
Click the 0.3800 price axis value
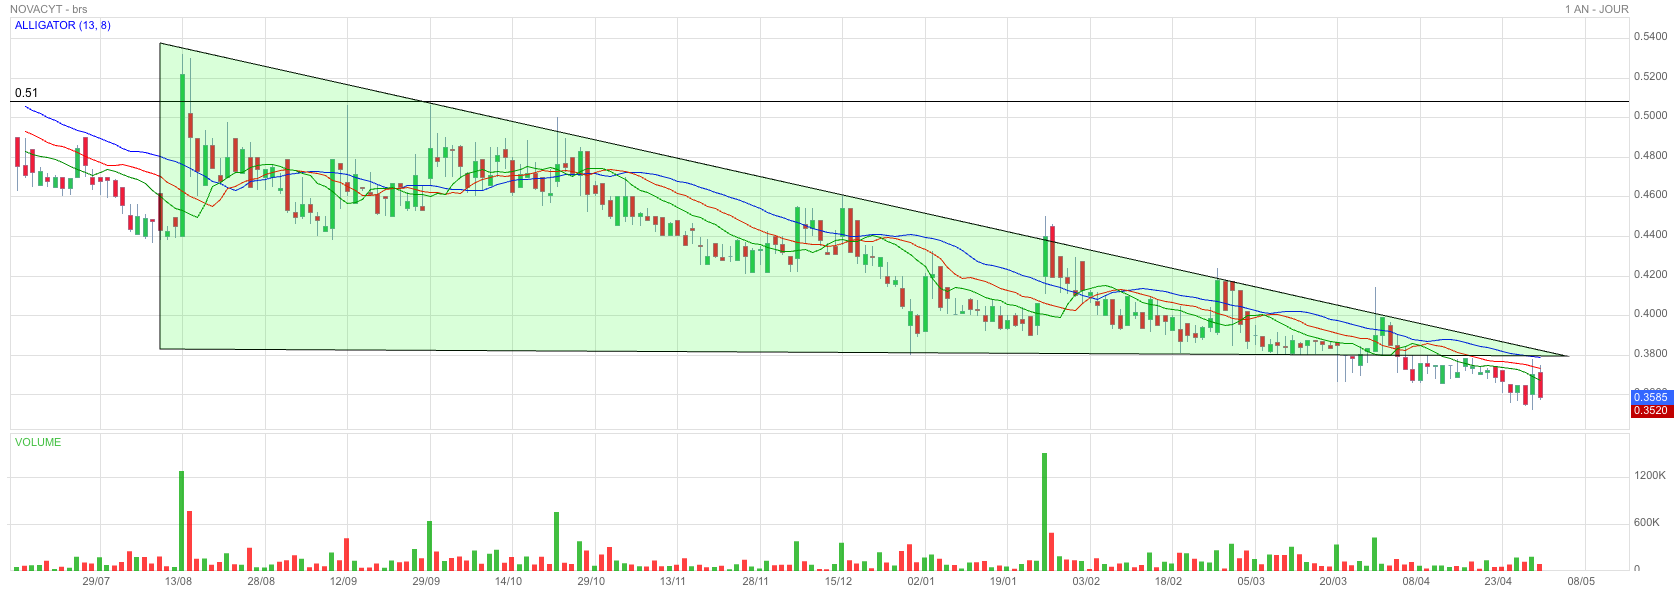point(1651,353)
